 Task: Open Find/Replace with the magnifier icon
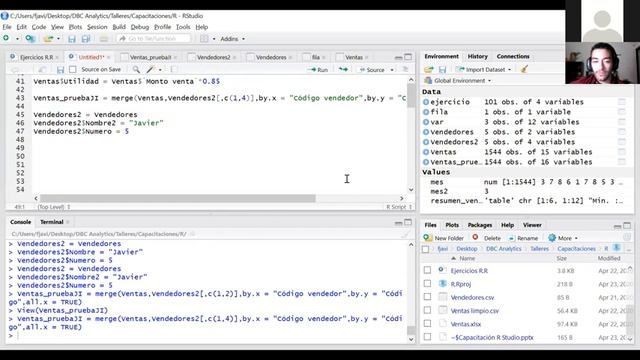coord(136,70)
